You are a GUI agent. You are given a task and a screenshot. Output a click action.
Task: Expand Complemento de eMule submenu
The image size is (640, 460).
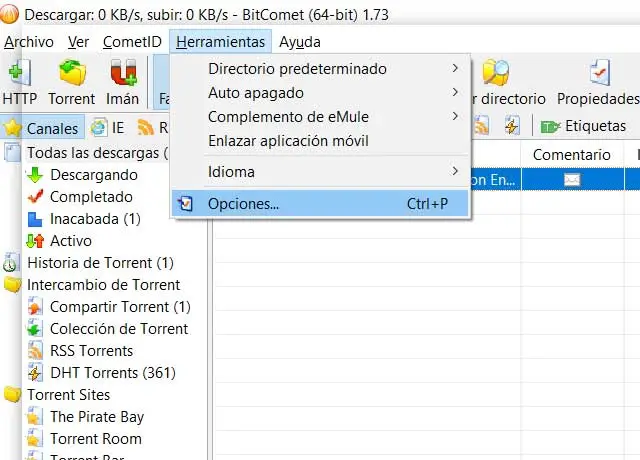321,117
